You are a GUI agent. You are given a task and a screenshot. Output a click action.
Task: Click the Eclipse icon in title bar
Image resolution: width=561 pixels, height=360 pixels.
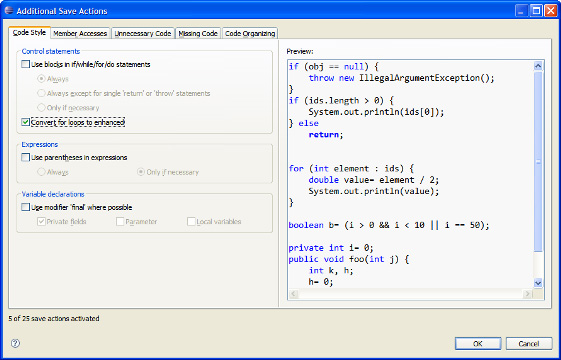[9, 10]
